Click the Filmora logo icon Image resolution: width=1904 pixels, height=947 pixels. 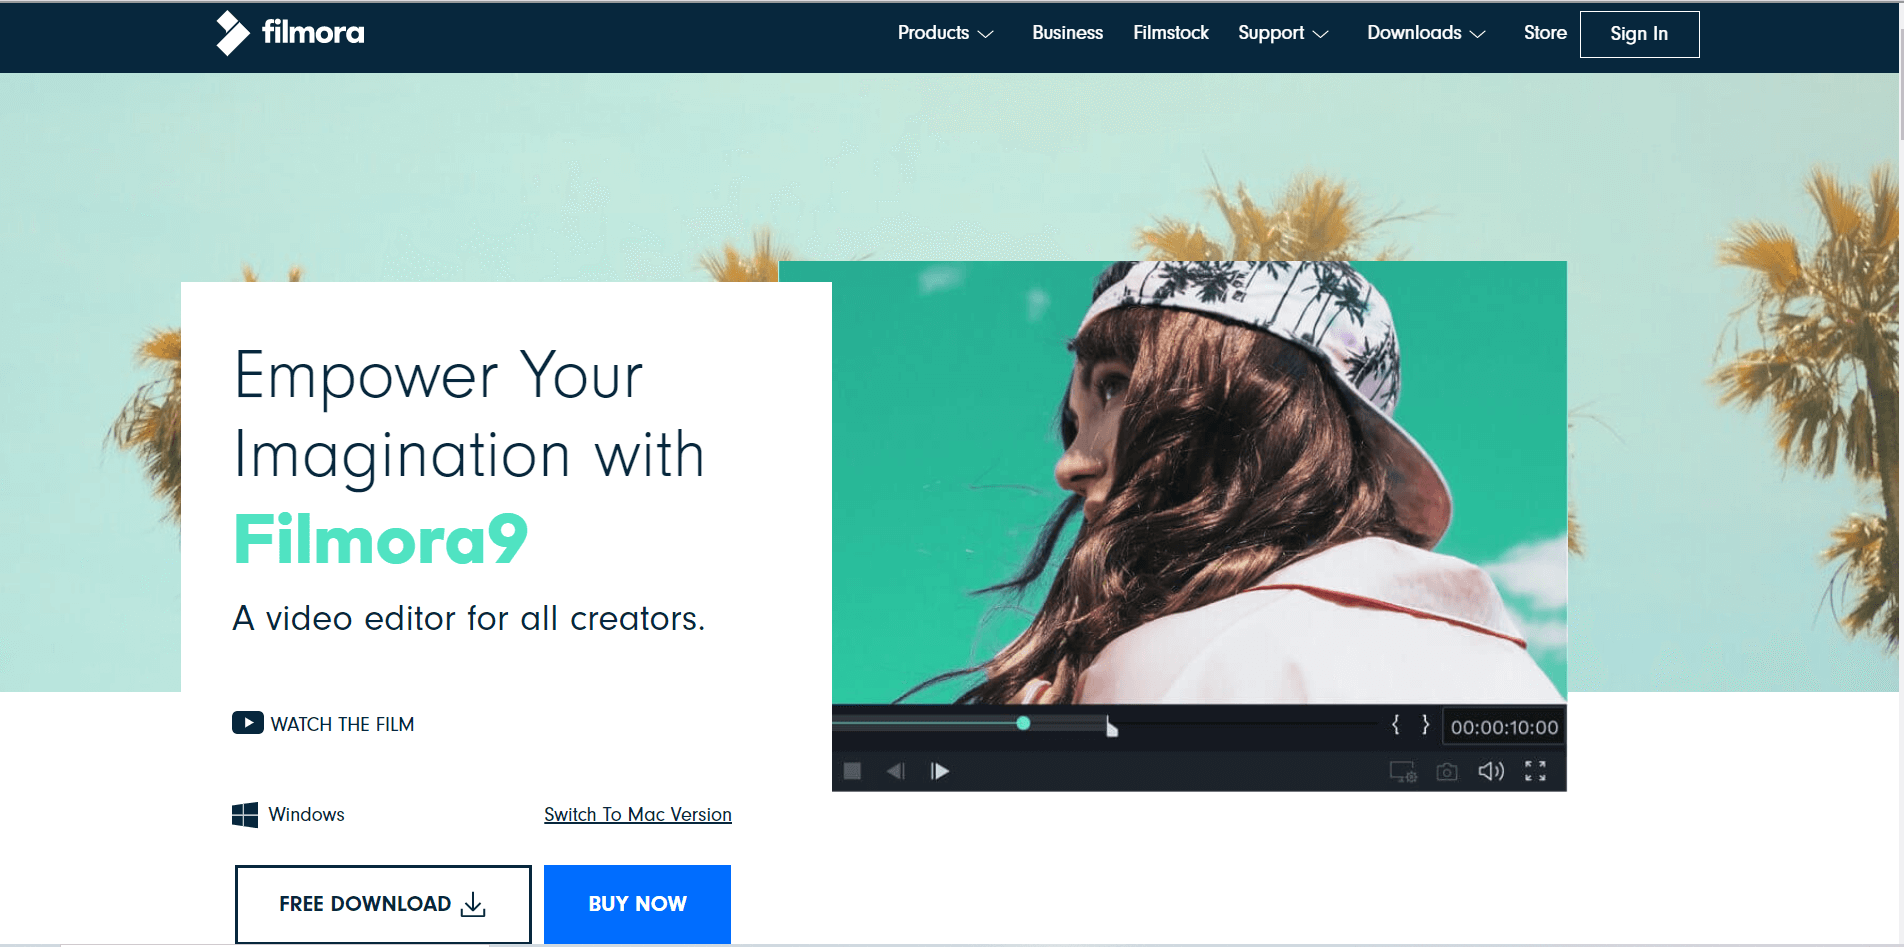click(232, 33)
